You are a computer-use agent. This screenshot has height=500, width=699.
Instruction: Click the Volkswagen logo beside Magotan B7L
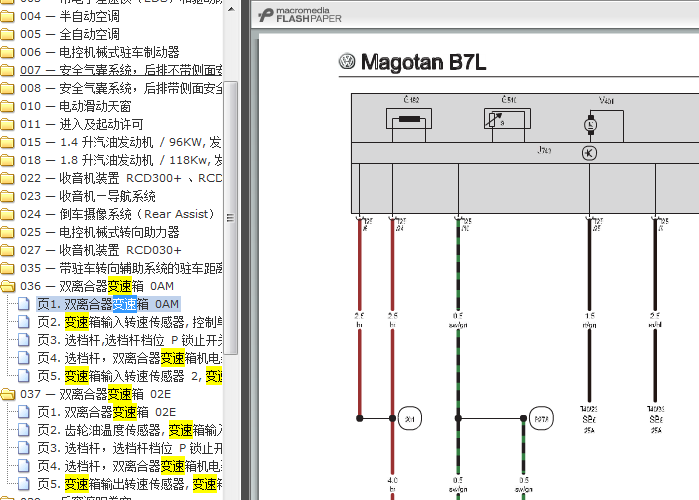coord(347,61)
